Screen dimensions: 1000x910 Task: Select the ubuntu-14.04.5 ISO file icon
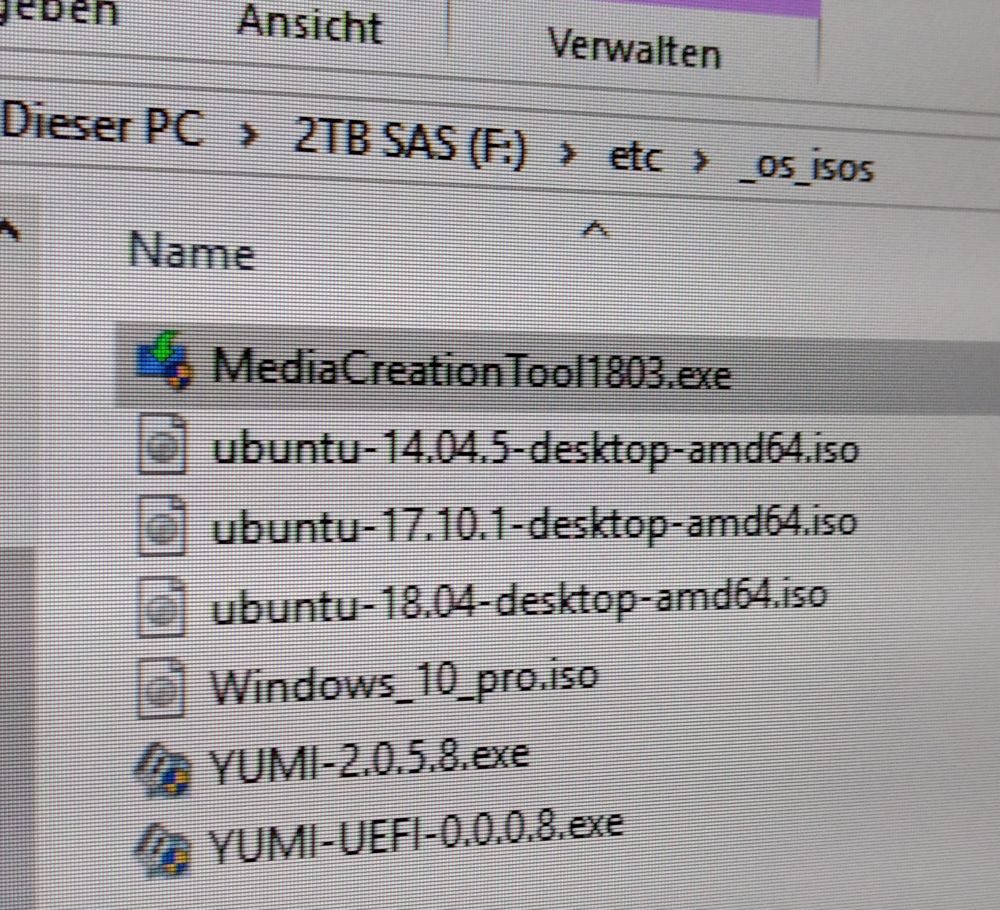[x=162, y=444]
